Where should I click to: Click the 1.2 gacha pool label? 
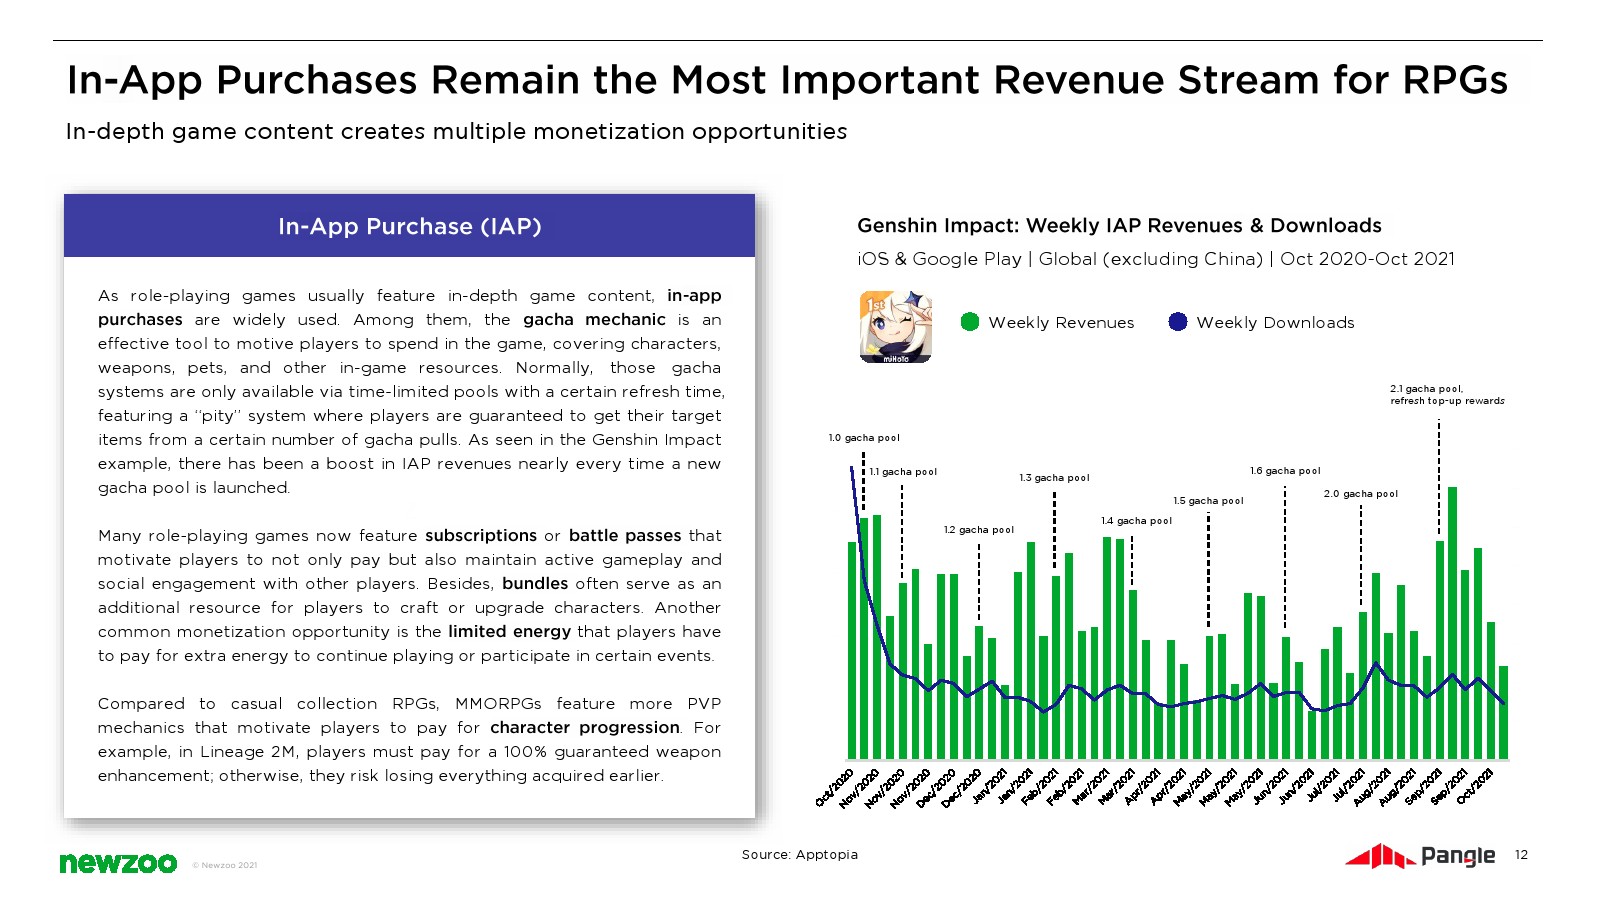point(979,530)
